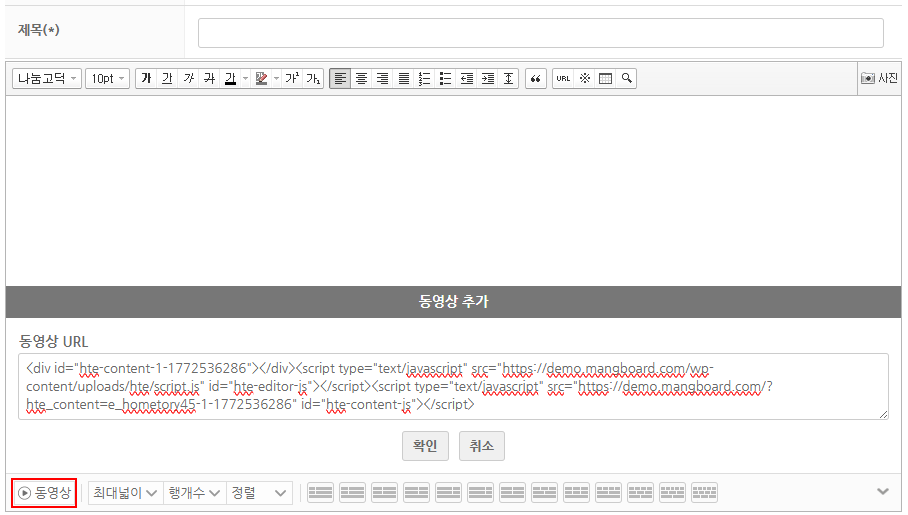
Task: Insert a quotation block
Action: coord(536,78)
